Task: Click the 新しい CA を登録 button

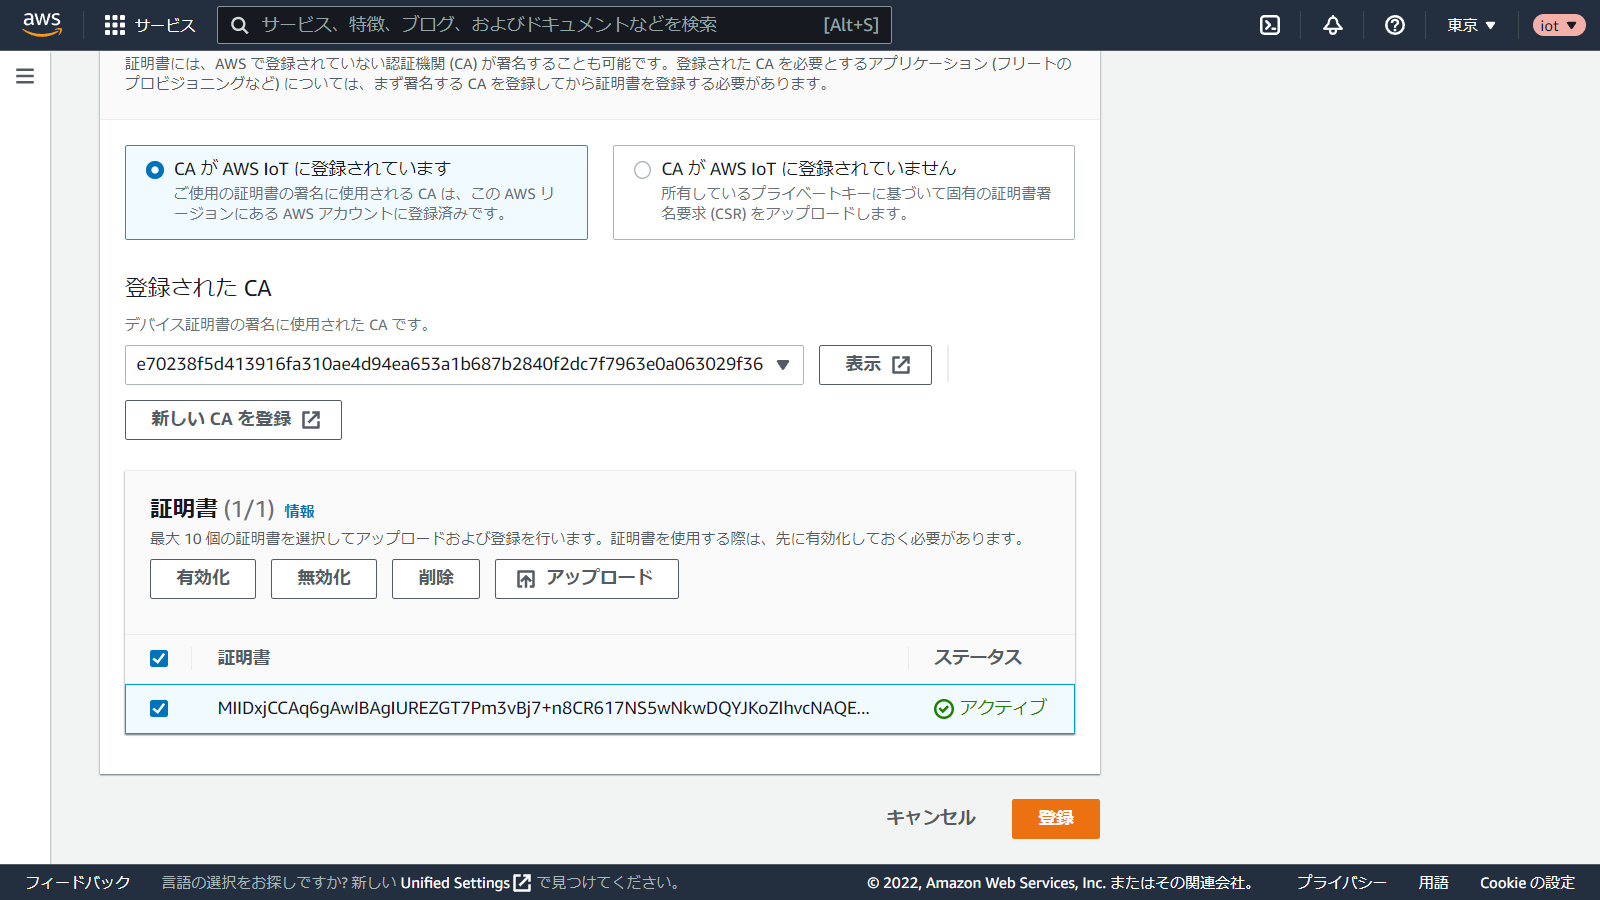Action: point(233,420)
